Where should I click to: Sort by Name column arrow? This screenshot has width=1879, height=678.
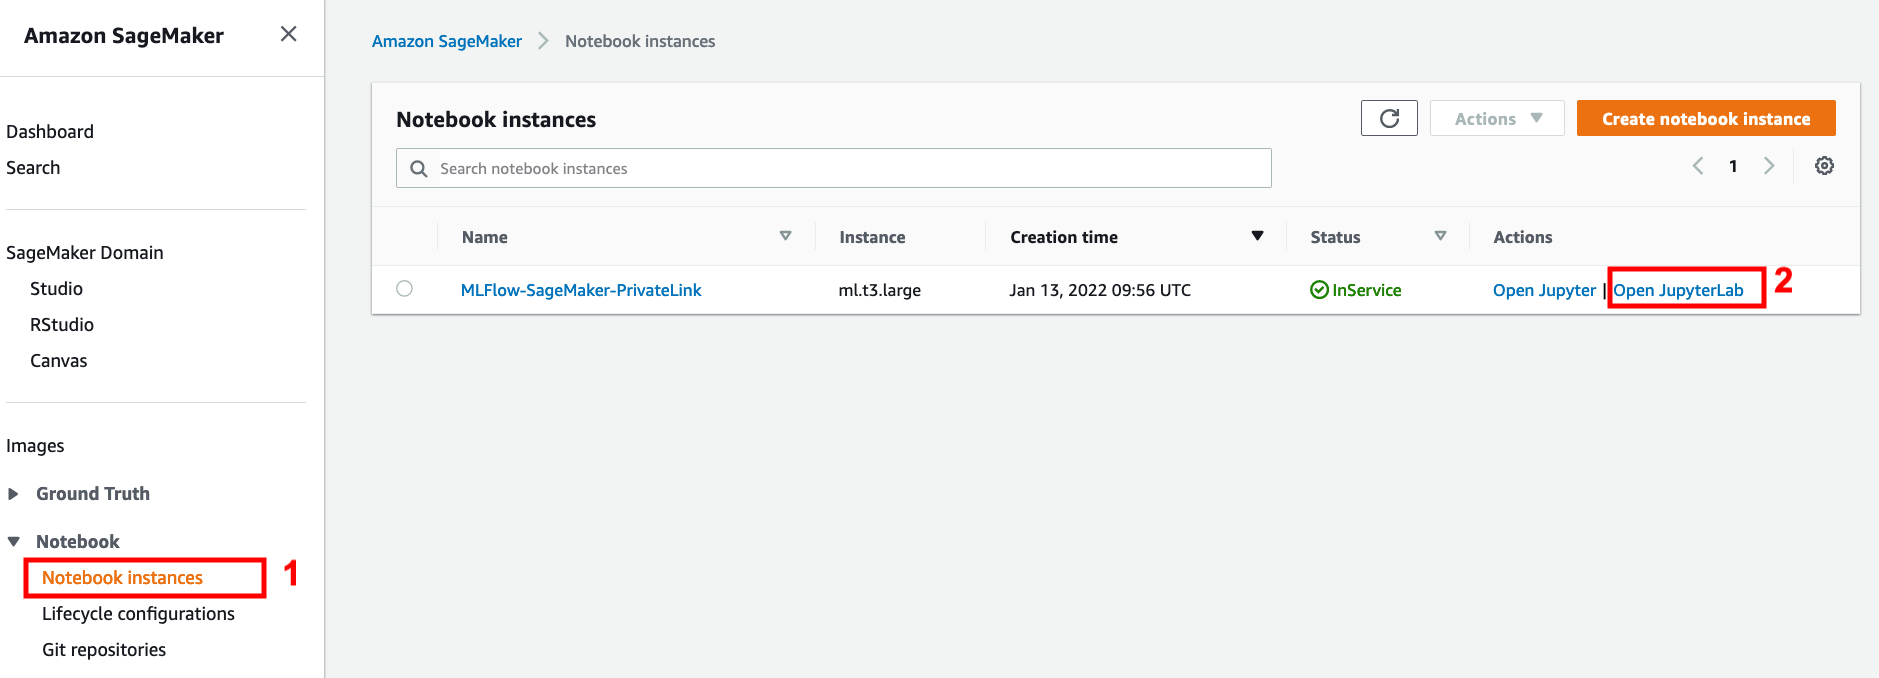tap(785, 236)
